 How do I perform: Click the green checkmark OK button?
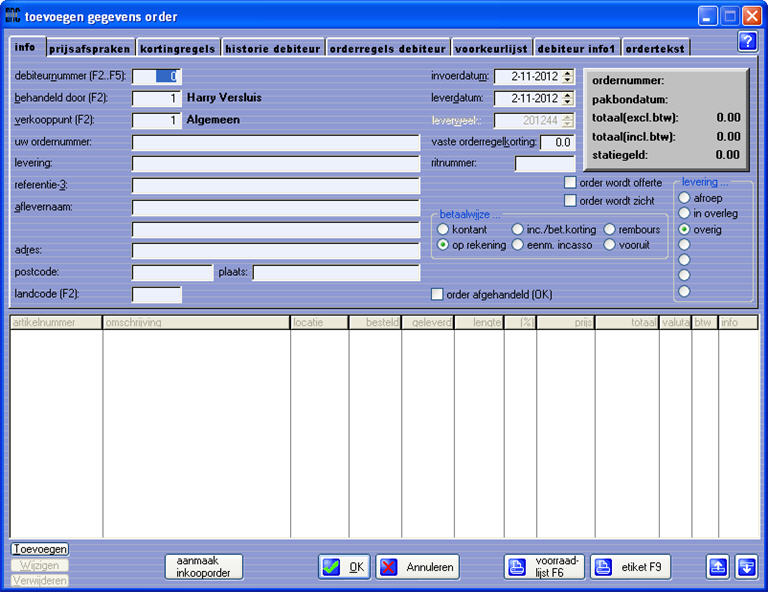coord(344,567)
